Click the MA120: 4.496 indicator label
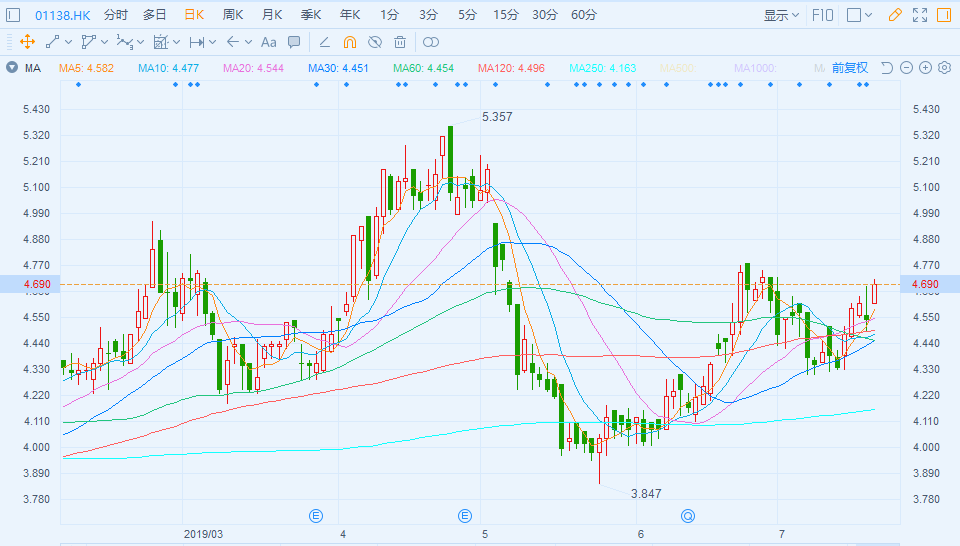 [x=511, y=68]
